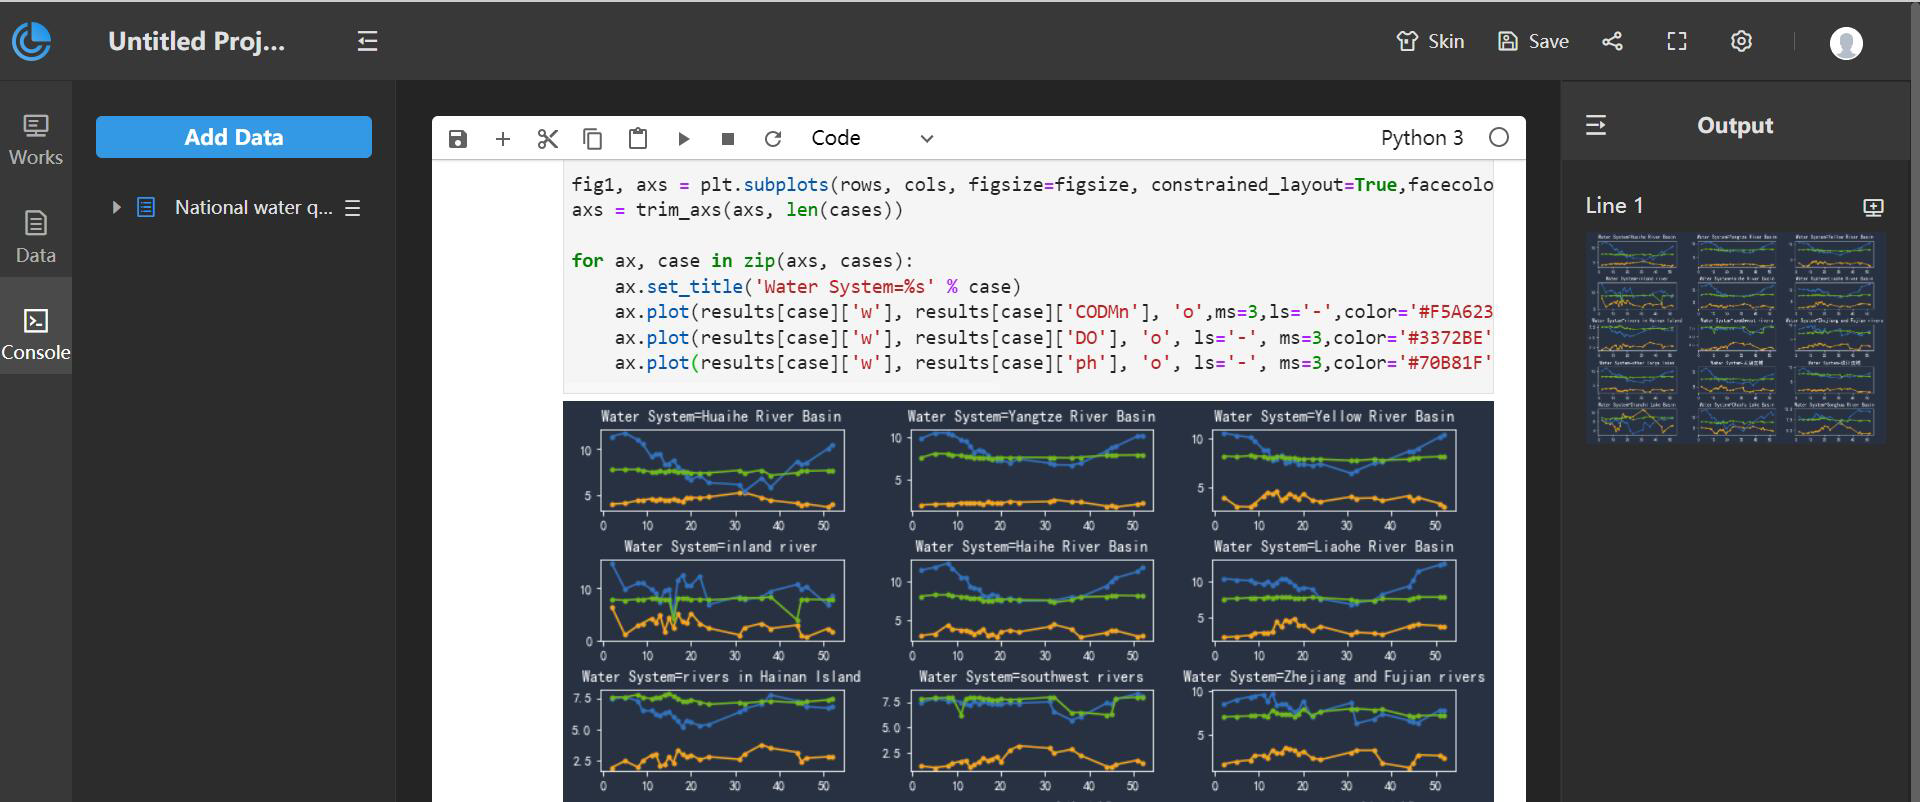
Task: Collapse the Output panel
Action: (1596, 125)
